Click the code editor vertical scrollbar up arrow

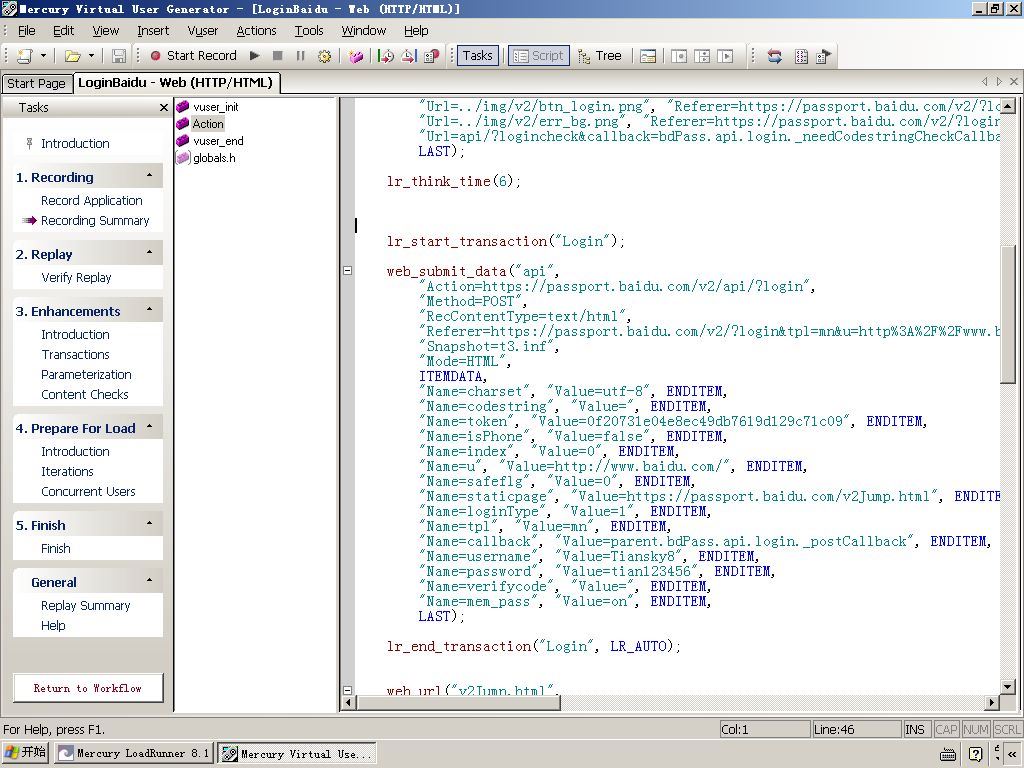click(x=1008, y=106)
